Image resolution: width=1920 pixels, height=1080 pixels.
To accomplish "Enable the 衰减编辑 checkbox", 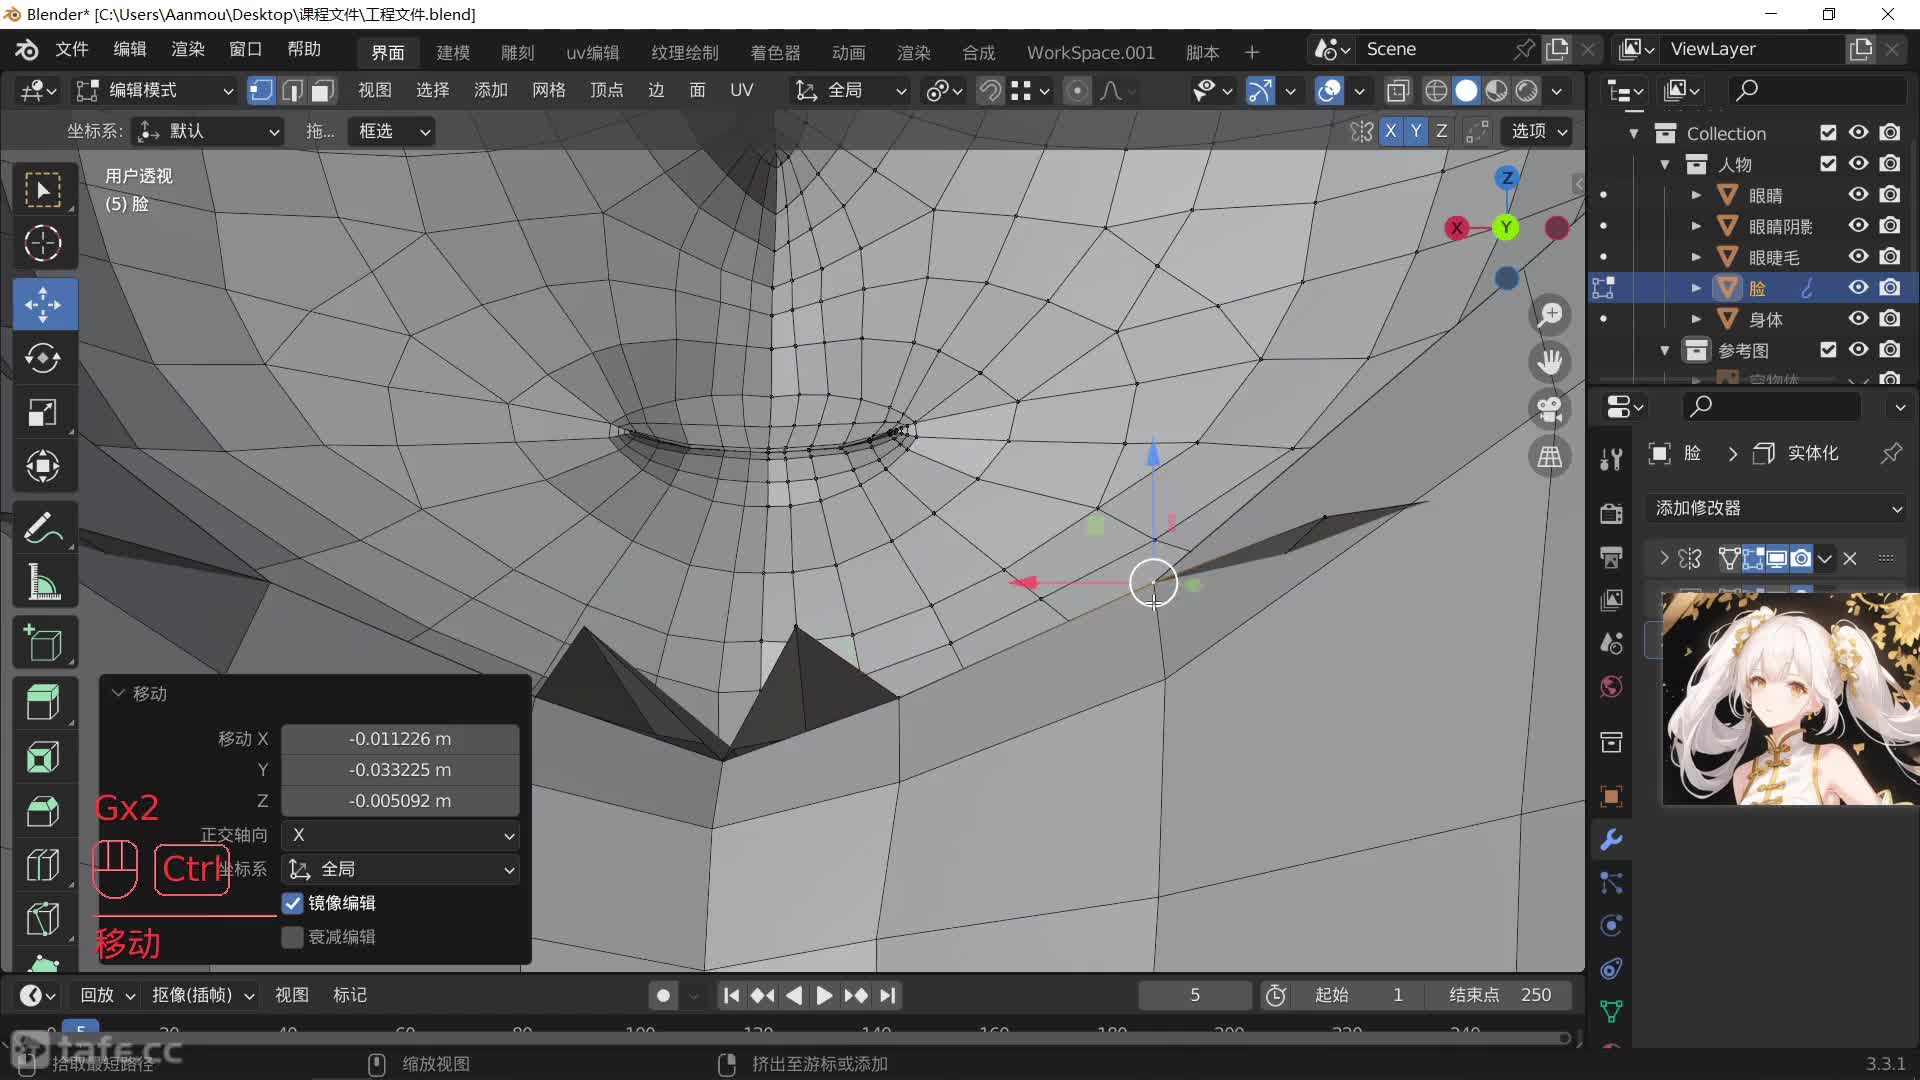I will [x=292, y=937].
